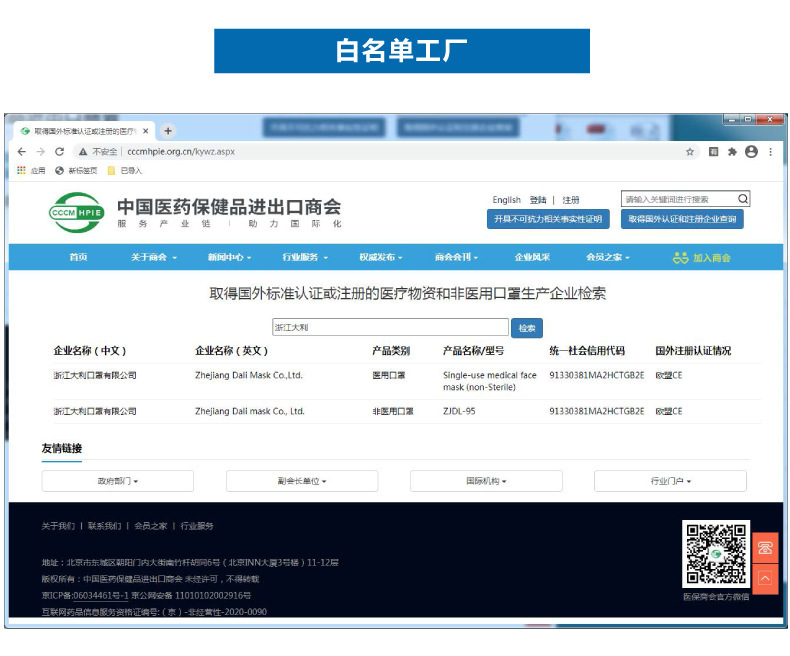Viewport: 790px width, 656px height.
Task: Expand the 新闻中心 navigation menu
Action: 229,257
